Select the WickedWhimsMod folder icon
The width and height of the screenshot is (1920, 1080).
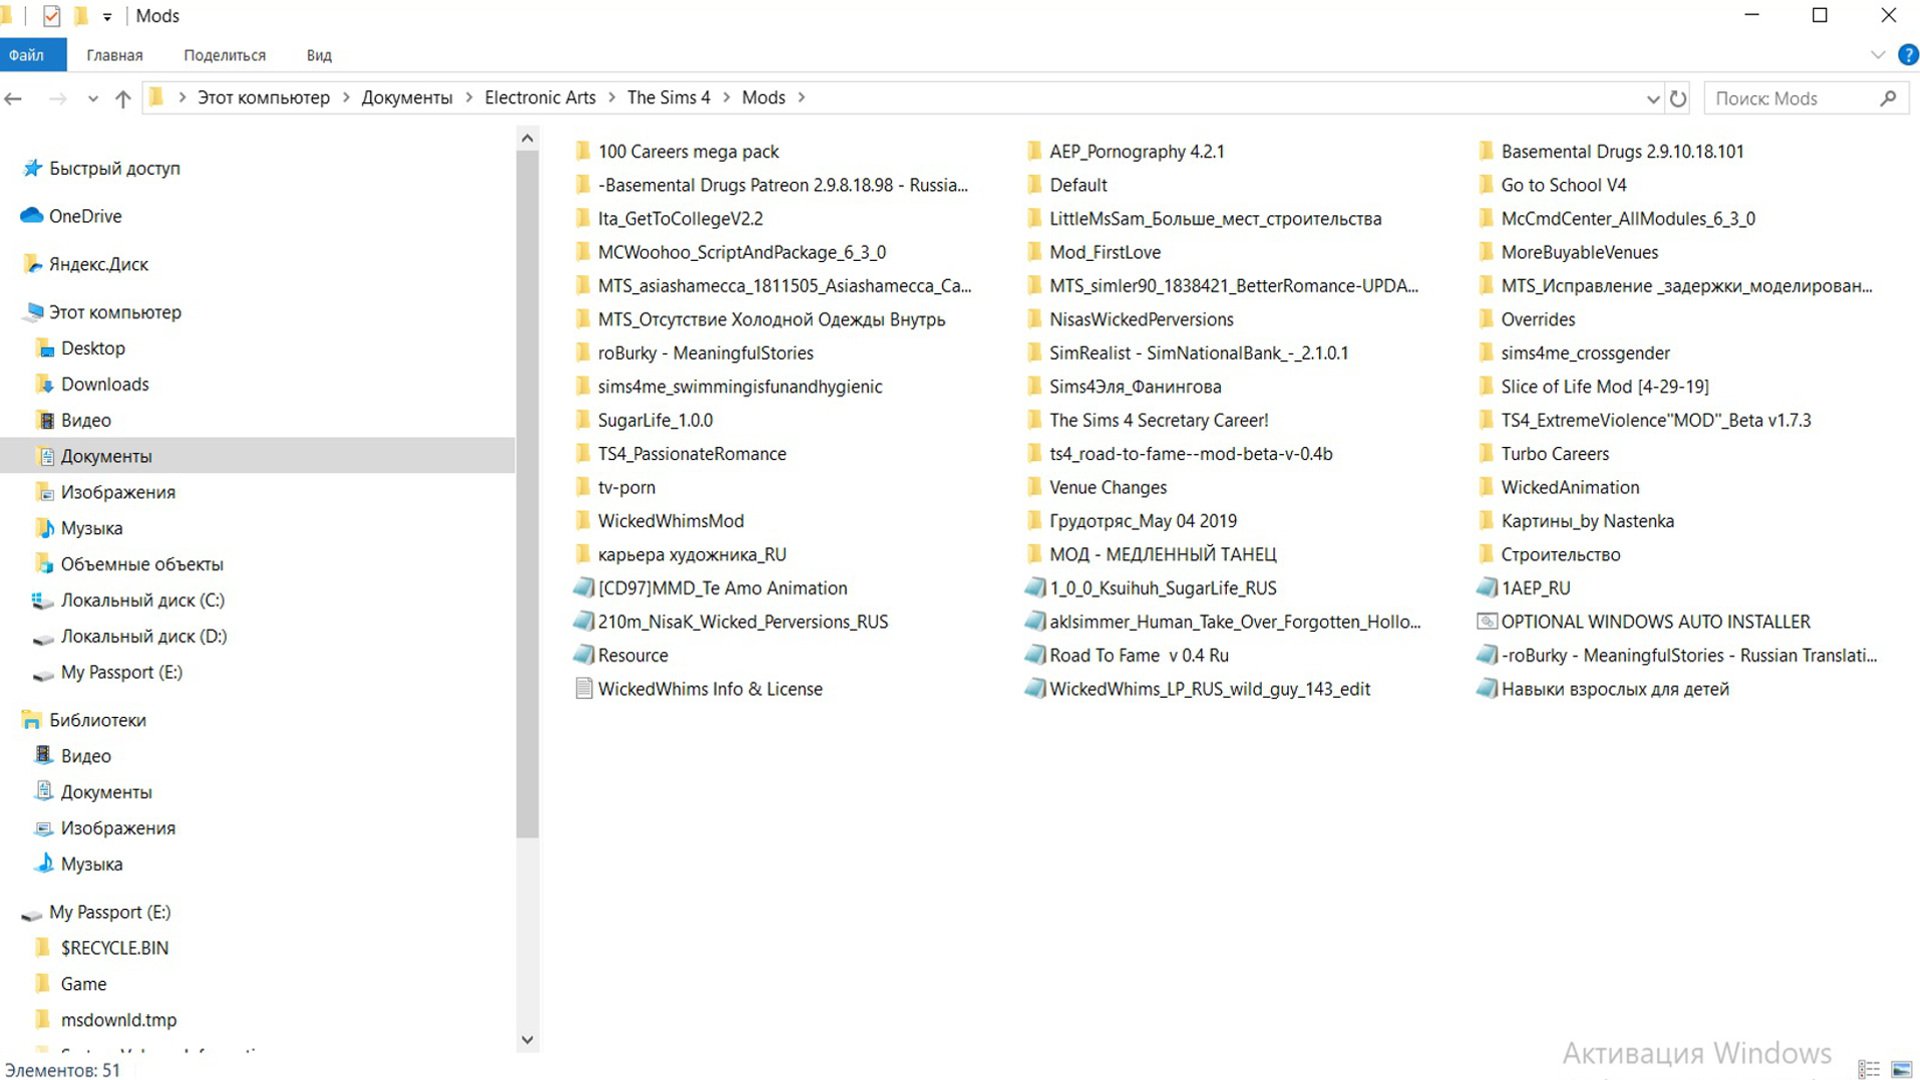[x=583, y=521]
